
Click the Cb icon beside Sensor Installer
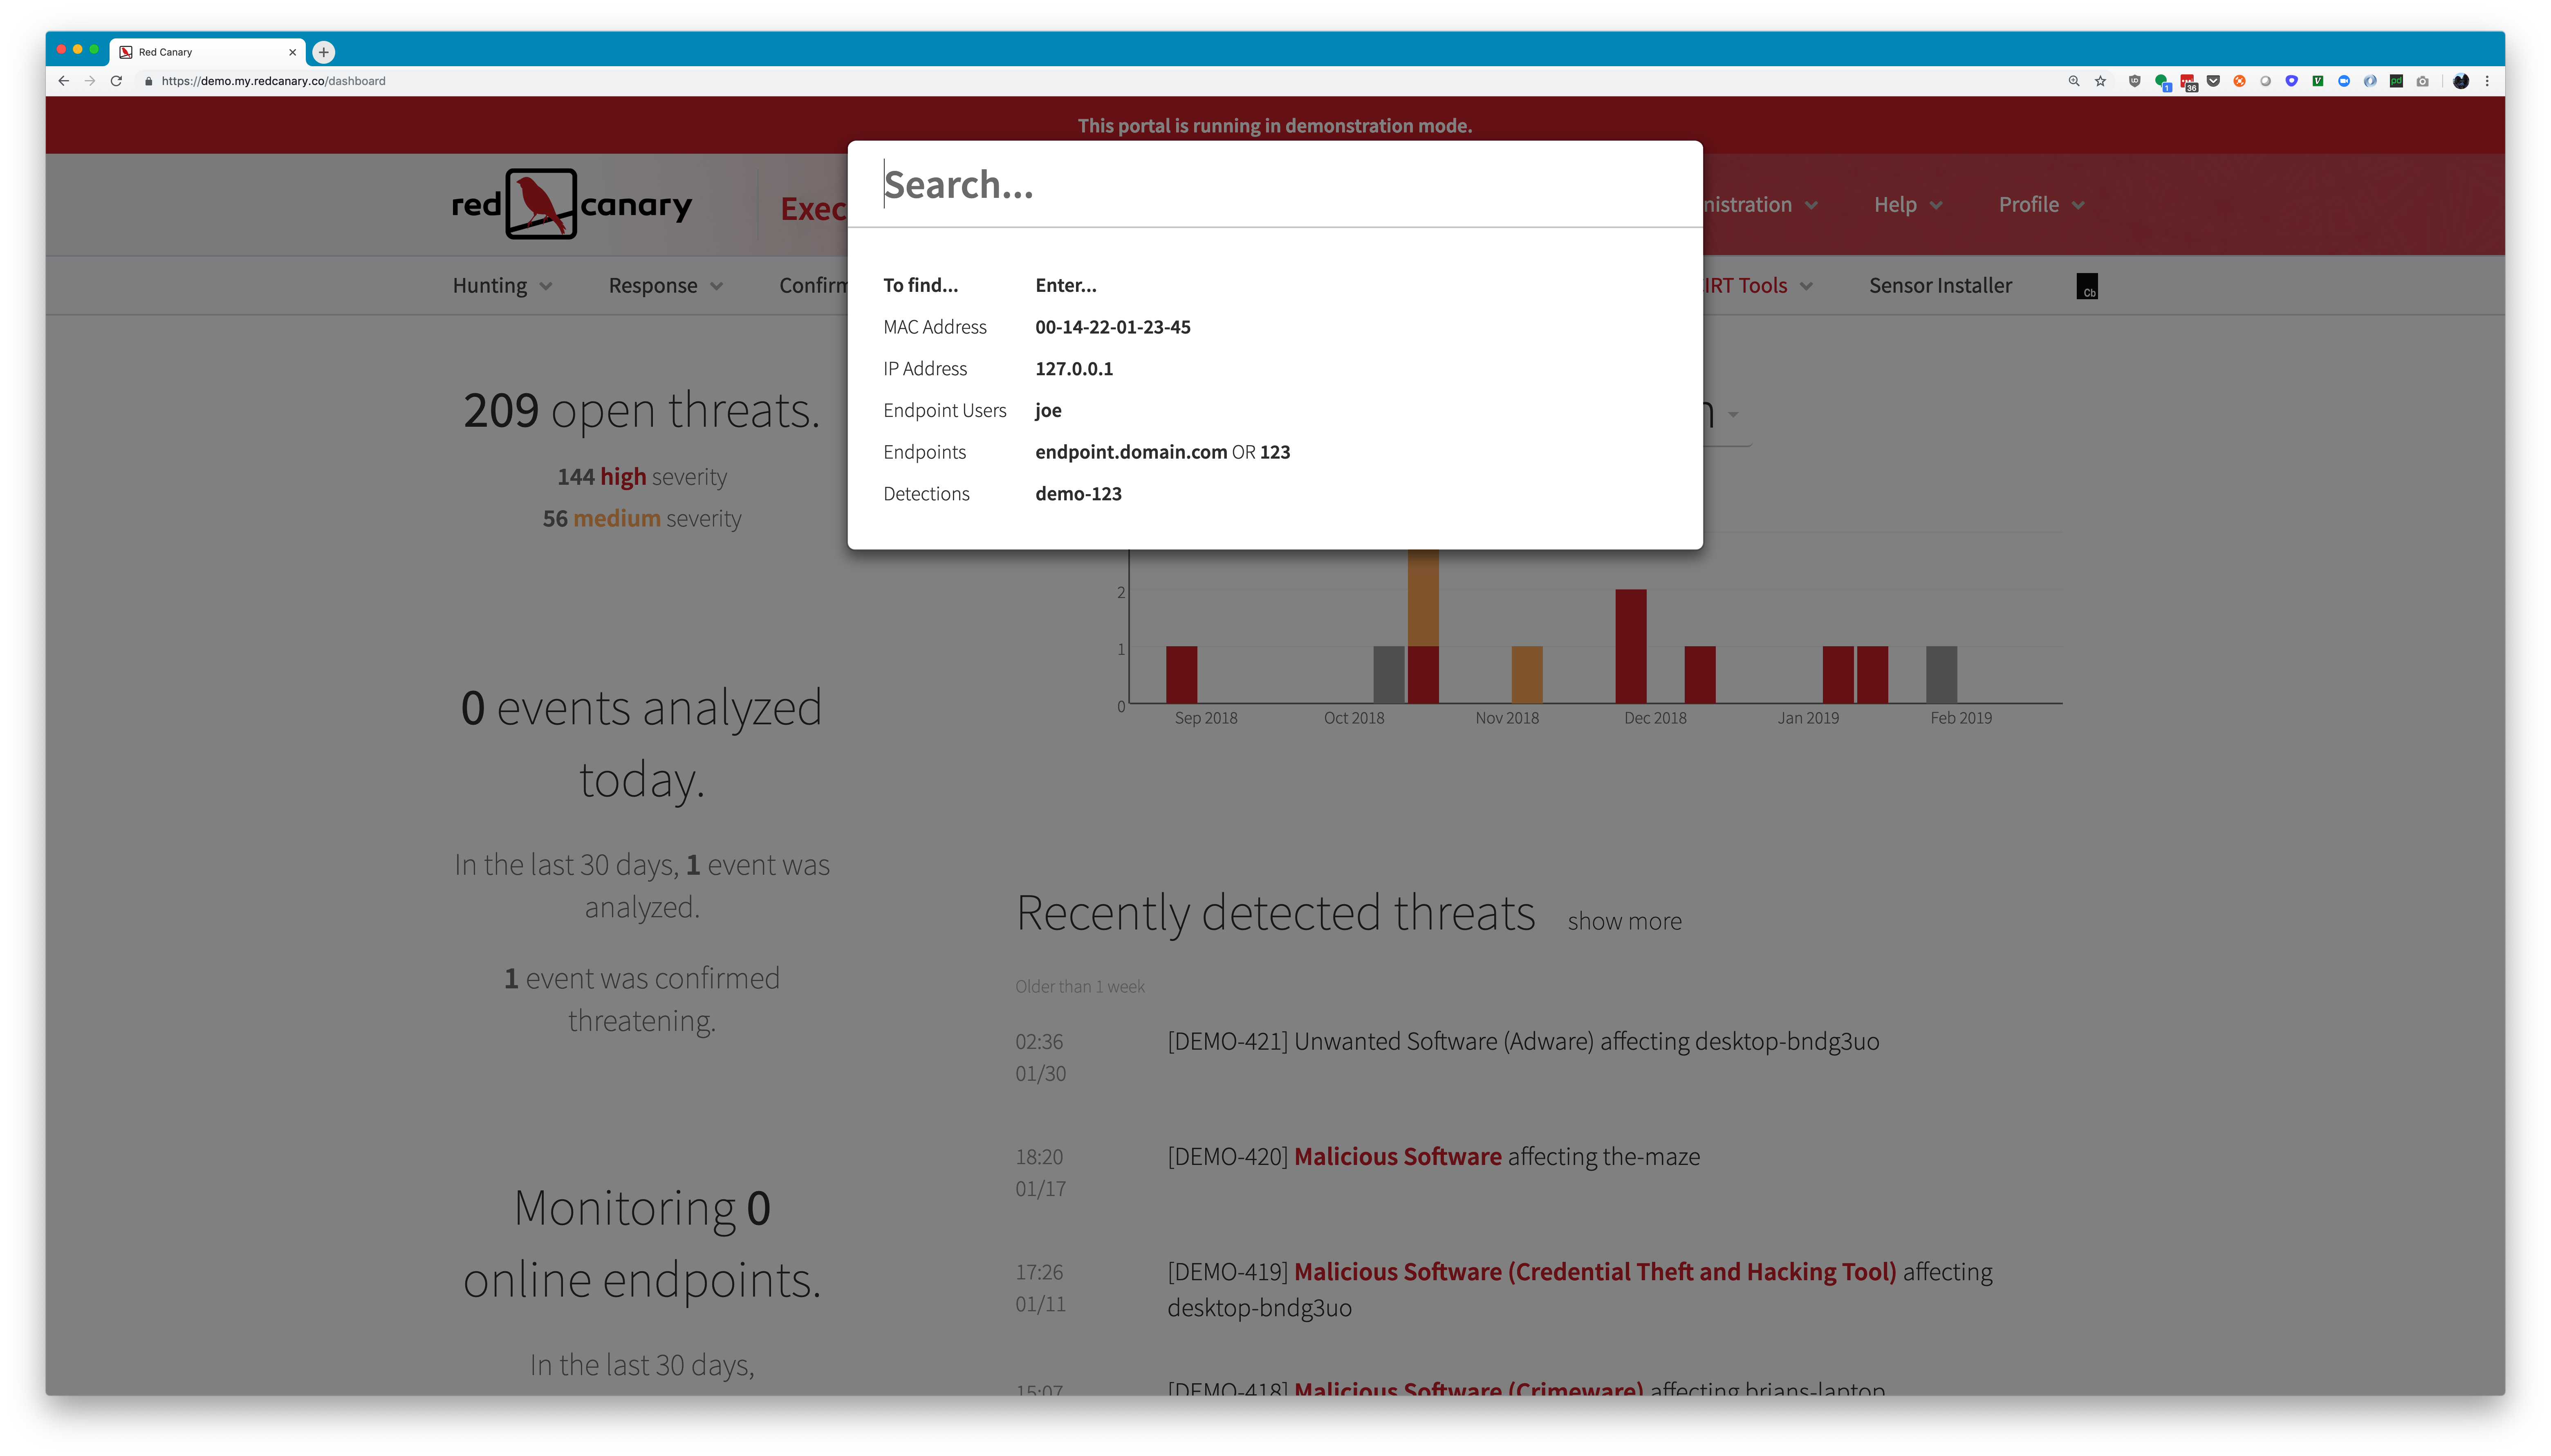(2087, 287)
